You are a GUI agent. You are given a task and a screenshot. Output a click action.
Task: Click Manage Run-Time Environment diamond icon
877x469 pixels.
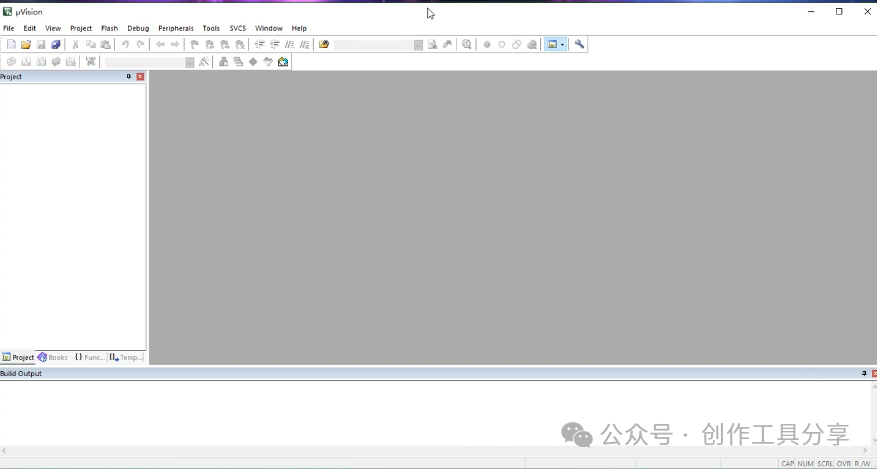pyautogui.click(x=253, y=61)
